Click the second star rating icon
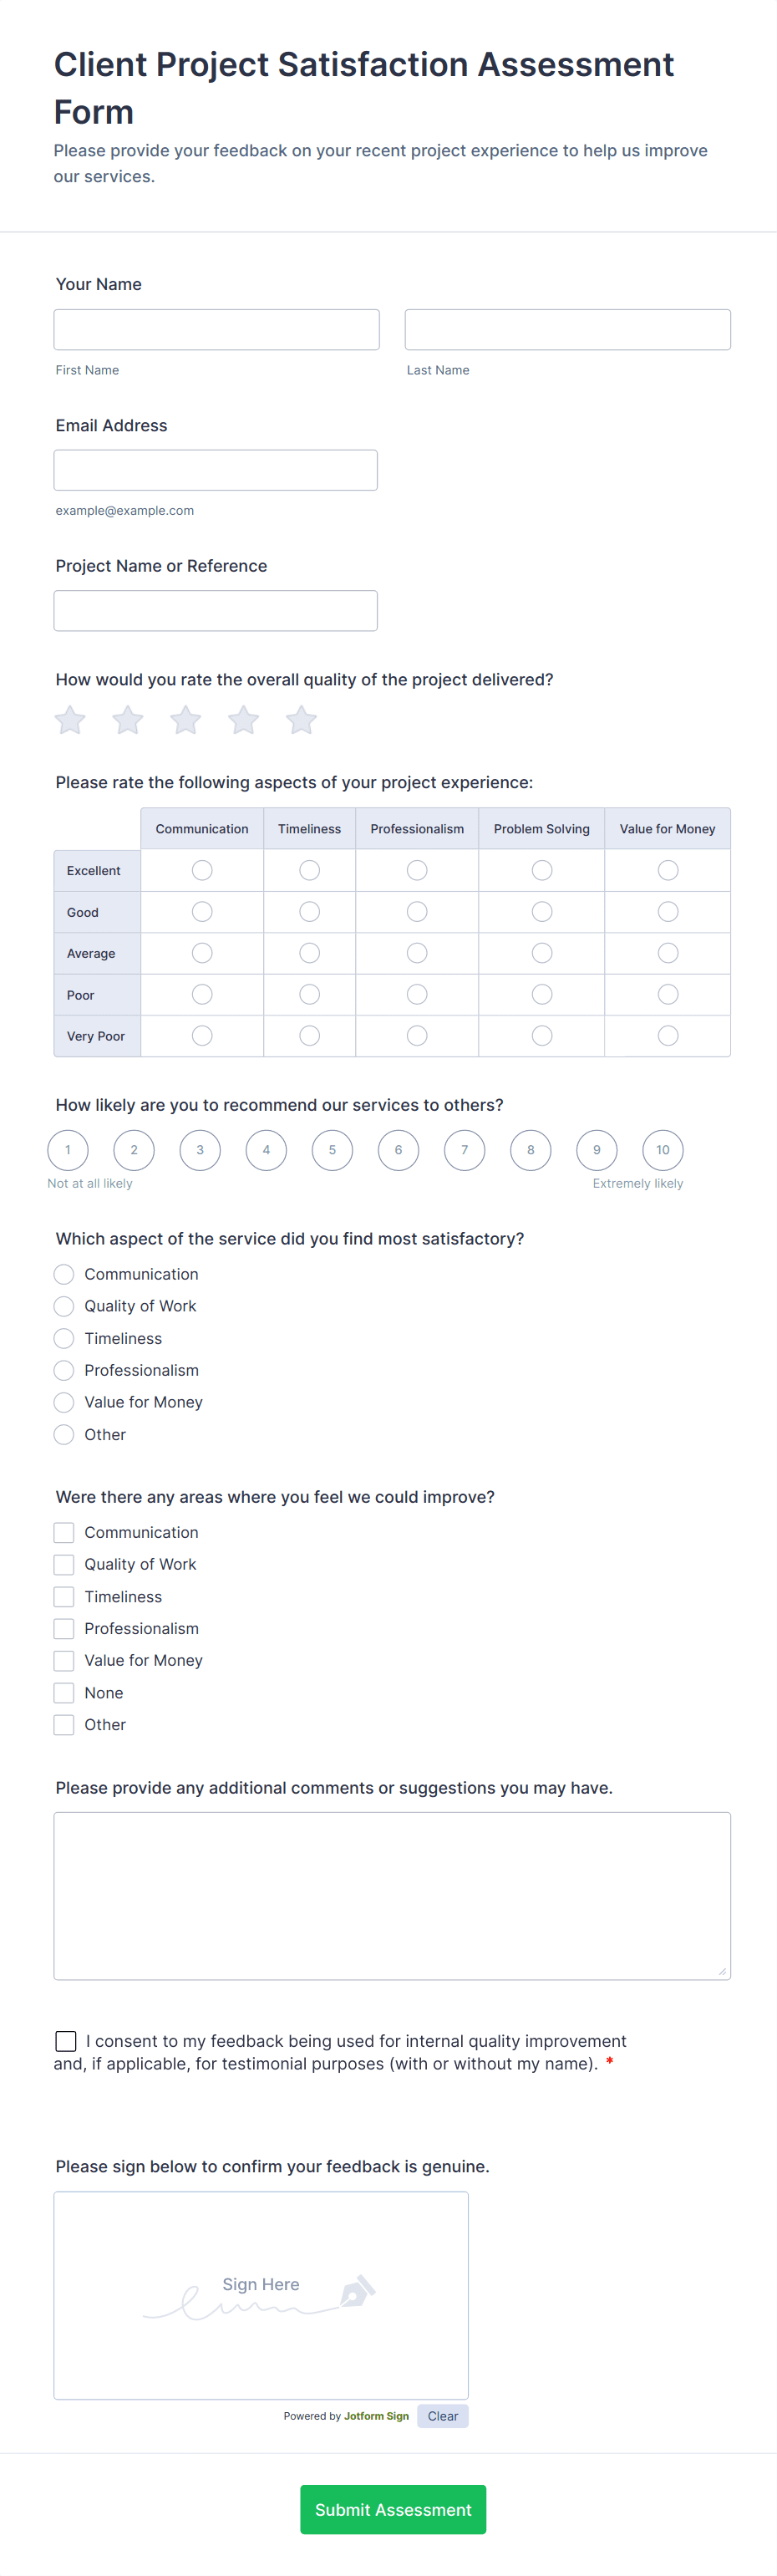This screenshot has height=2576, width=777. coord(127,719)
